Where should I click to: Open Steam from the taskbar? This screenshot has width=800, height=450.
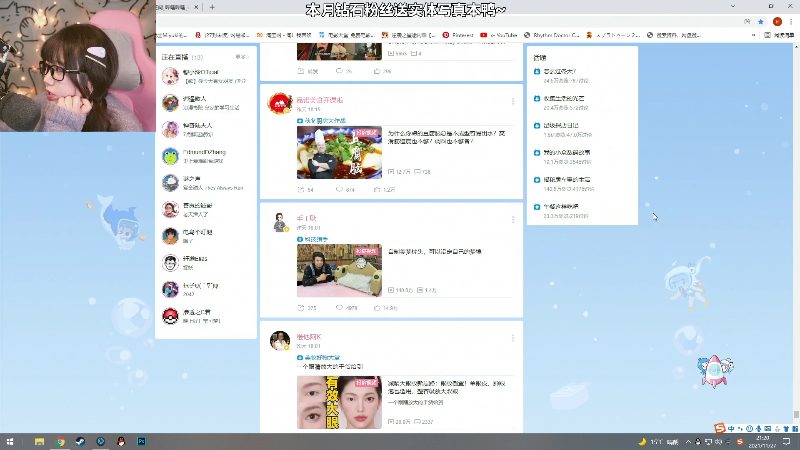coord(81,441)
